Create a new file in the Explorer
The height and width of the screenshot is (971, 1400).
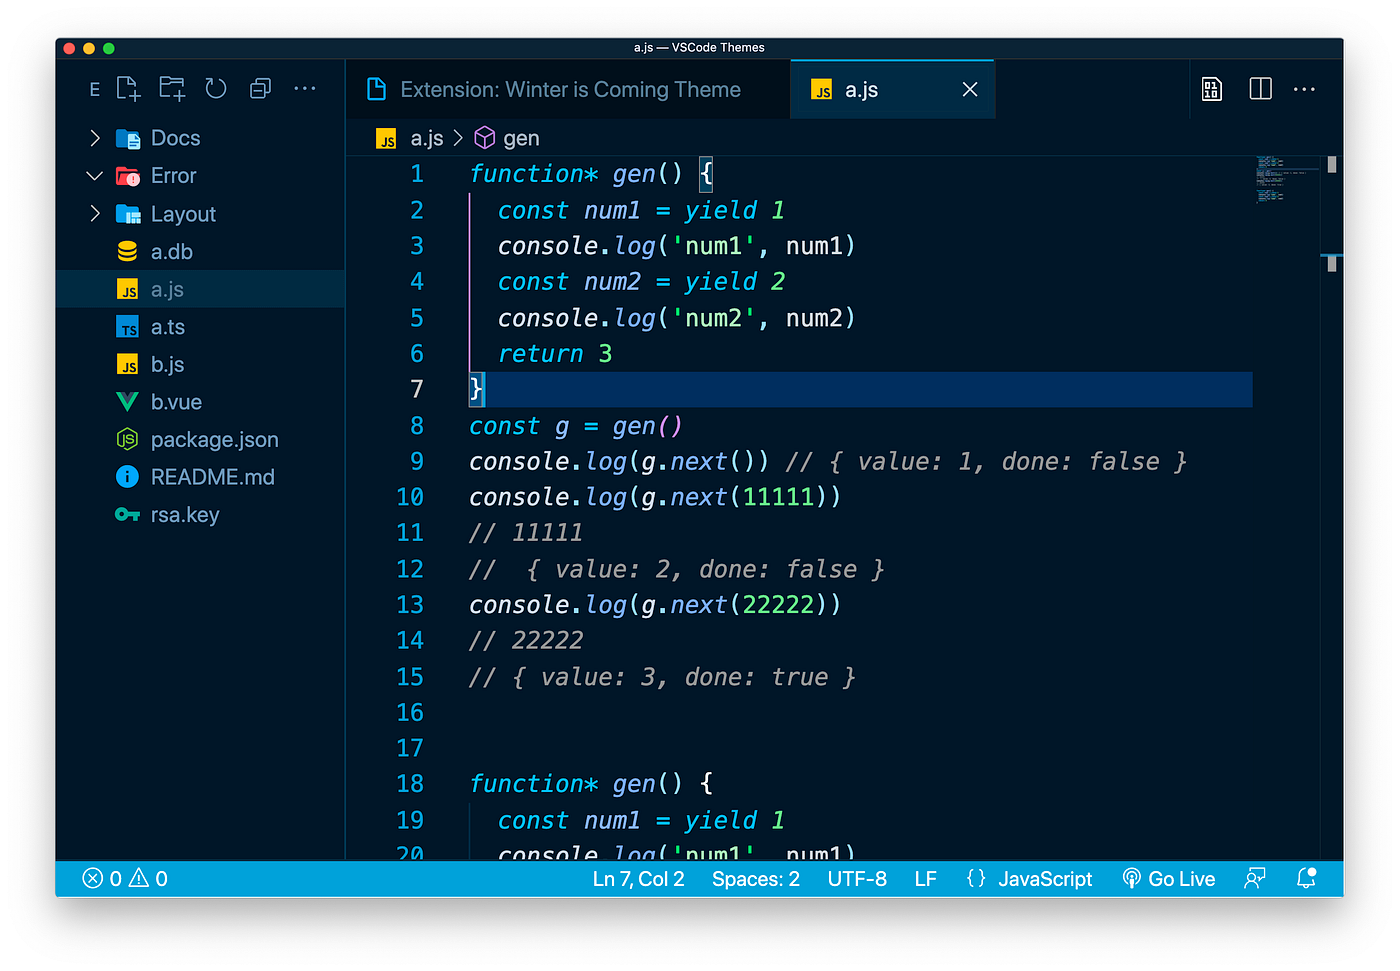coord(128,88)
